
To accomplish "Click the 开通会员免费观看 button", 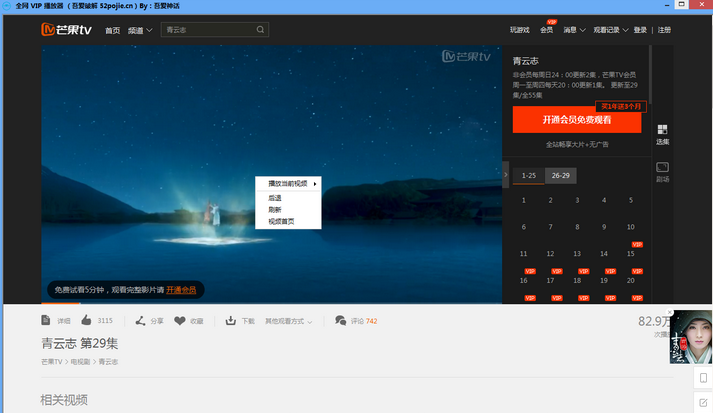I will coord(577,120).
